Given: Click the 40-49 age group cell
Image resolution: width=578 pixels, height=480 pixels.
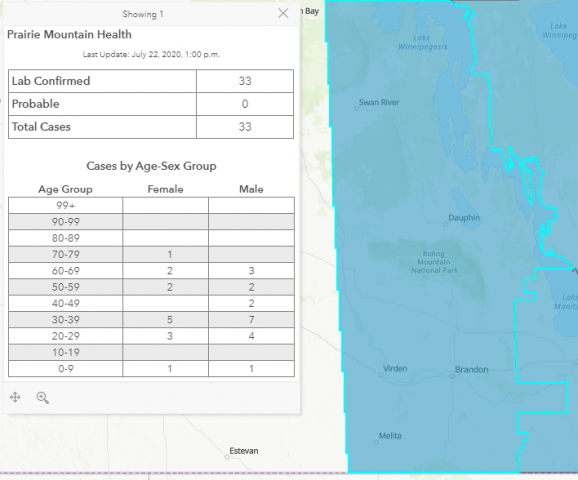Looking at the screenshot, I should pos(66,303).
